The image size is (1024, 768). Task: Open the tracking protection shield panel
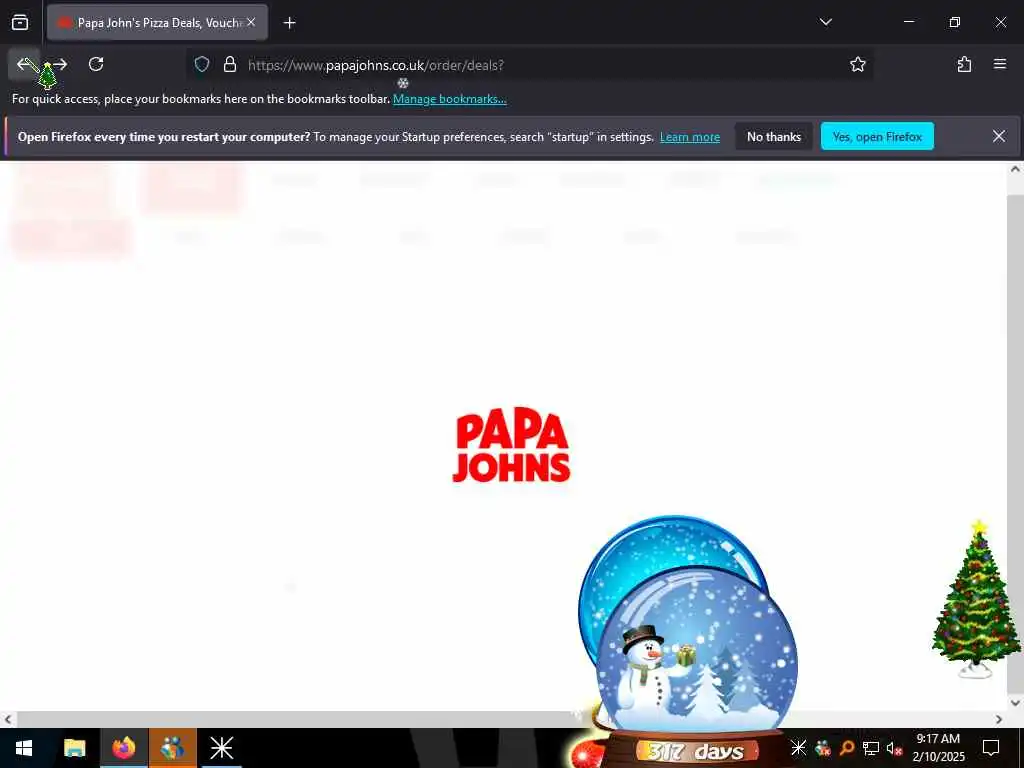[202, 64]
